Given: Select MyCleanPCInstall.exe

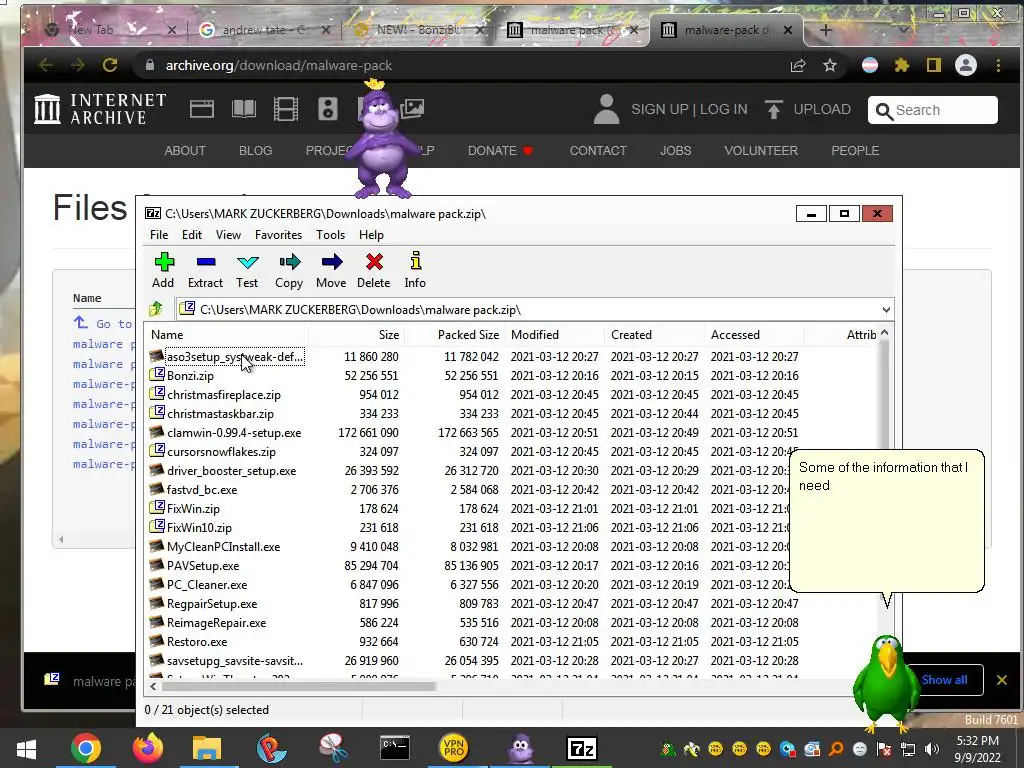Looking at the screenshot, I should tap(223, 547).
